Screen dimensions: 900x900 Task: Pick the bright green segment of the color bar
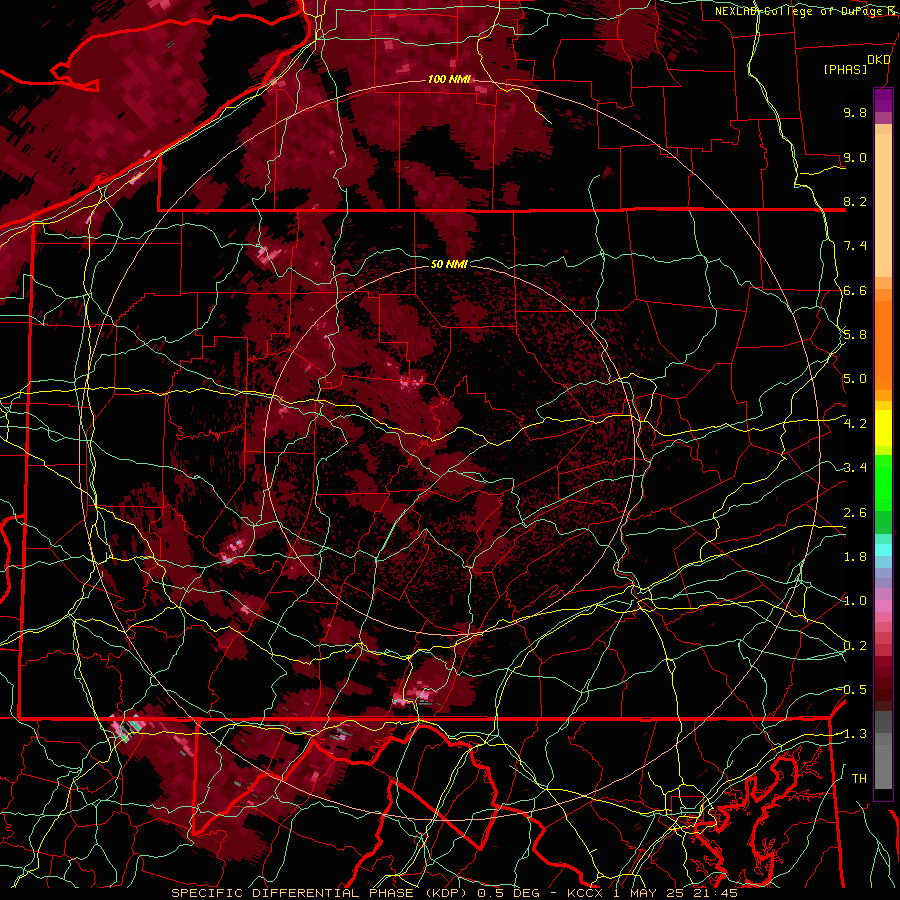883,481
